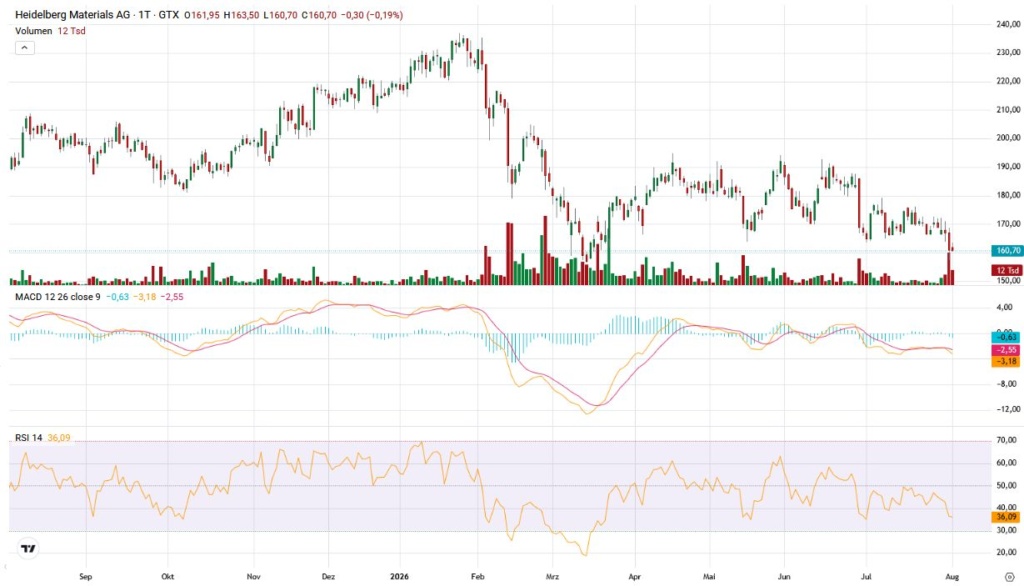Click the 70,00 RSI axis label
This screenshot has width=1024, height=586.
coord(1006,440)
